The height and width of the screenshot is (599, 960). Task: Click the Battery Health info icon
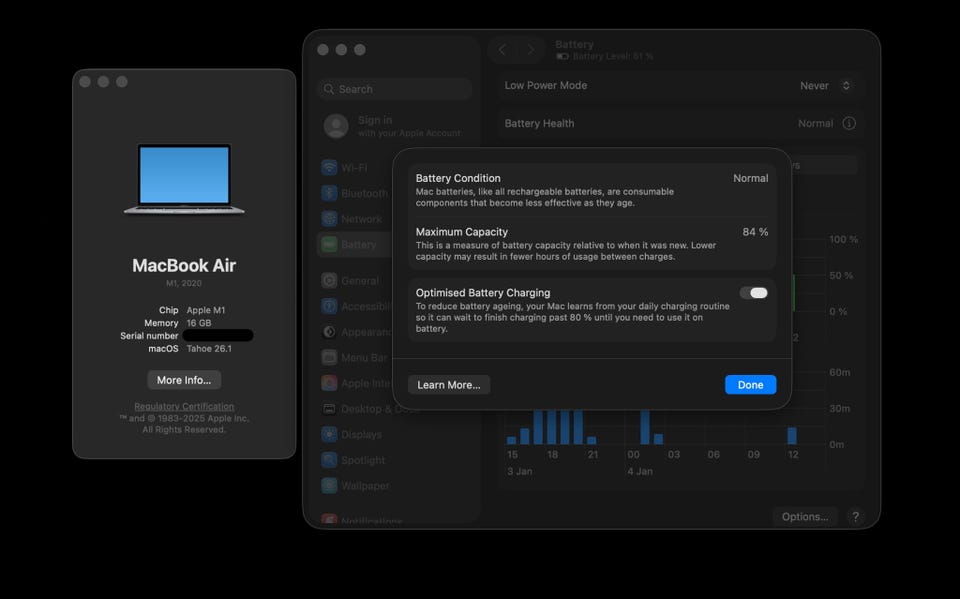(849, 123)
